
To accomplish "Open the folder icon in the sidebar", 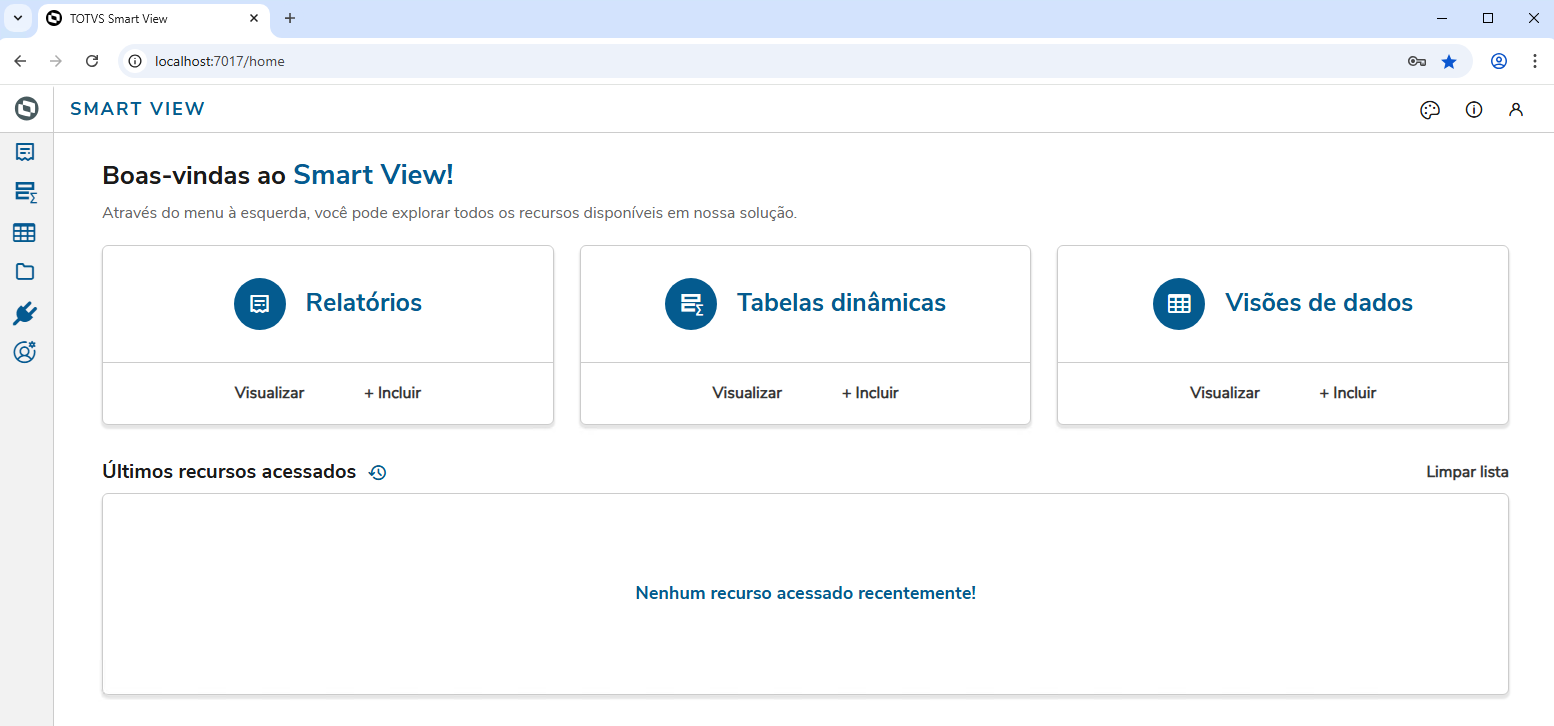I will pyautogui.click(x=25, y=272).
